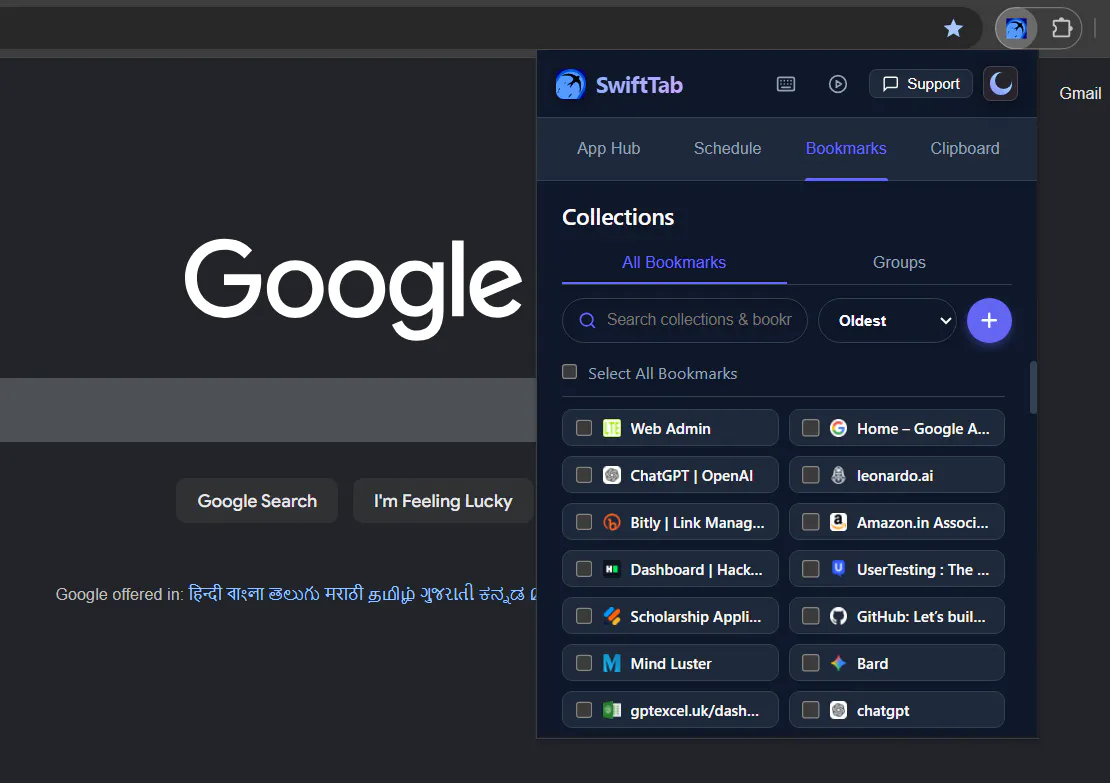
Task: Check the Web Admin bookmark checkbox
Action: (583, 428)
